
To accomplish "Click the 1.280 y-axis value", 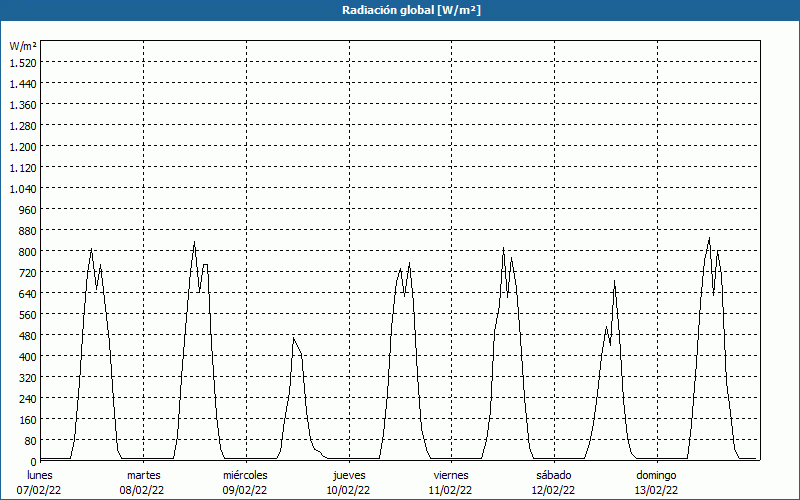I will (23, 126).
